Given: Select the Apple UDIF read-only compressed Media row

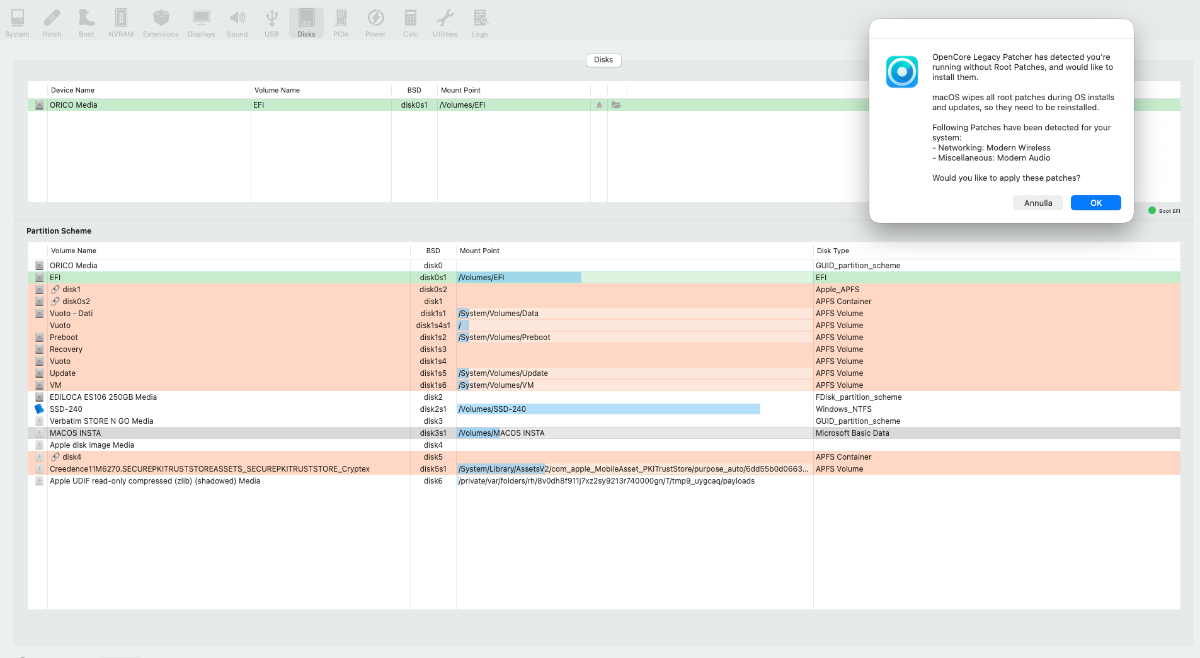Looking at the screenshot, I should (x=604, y=481).
